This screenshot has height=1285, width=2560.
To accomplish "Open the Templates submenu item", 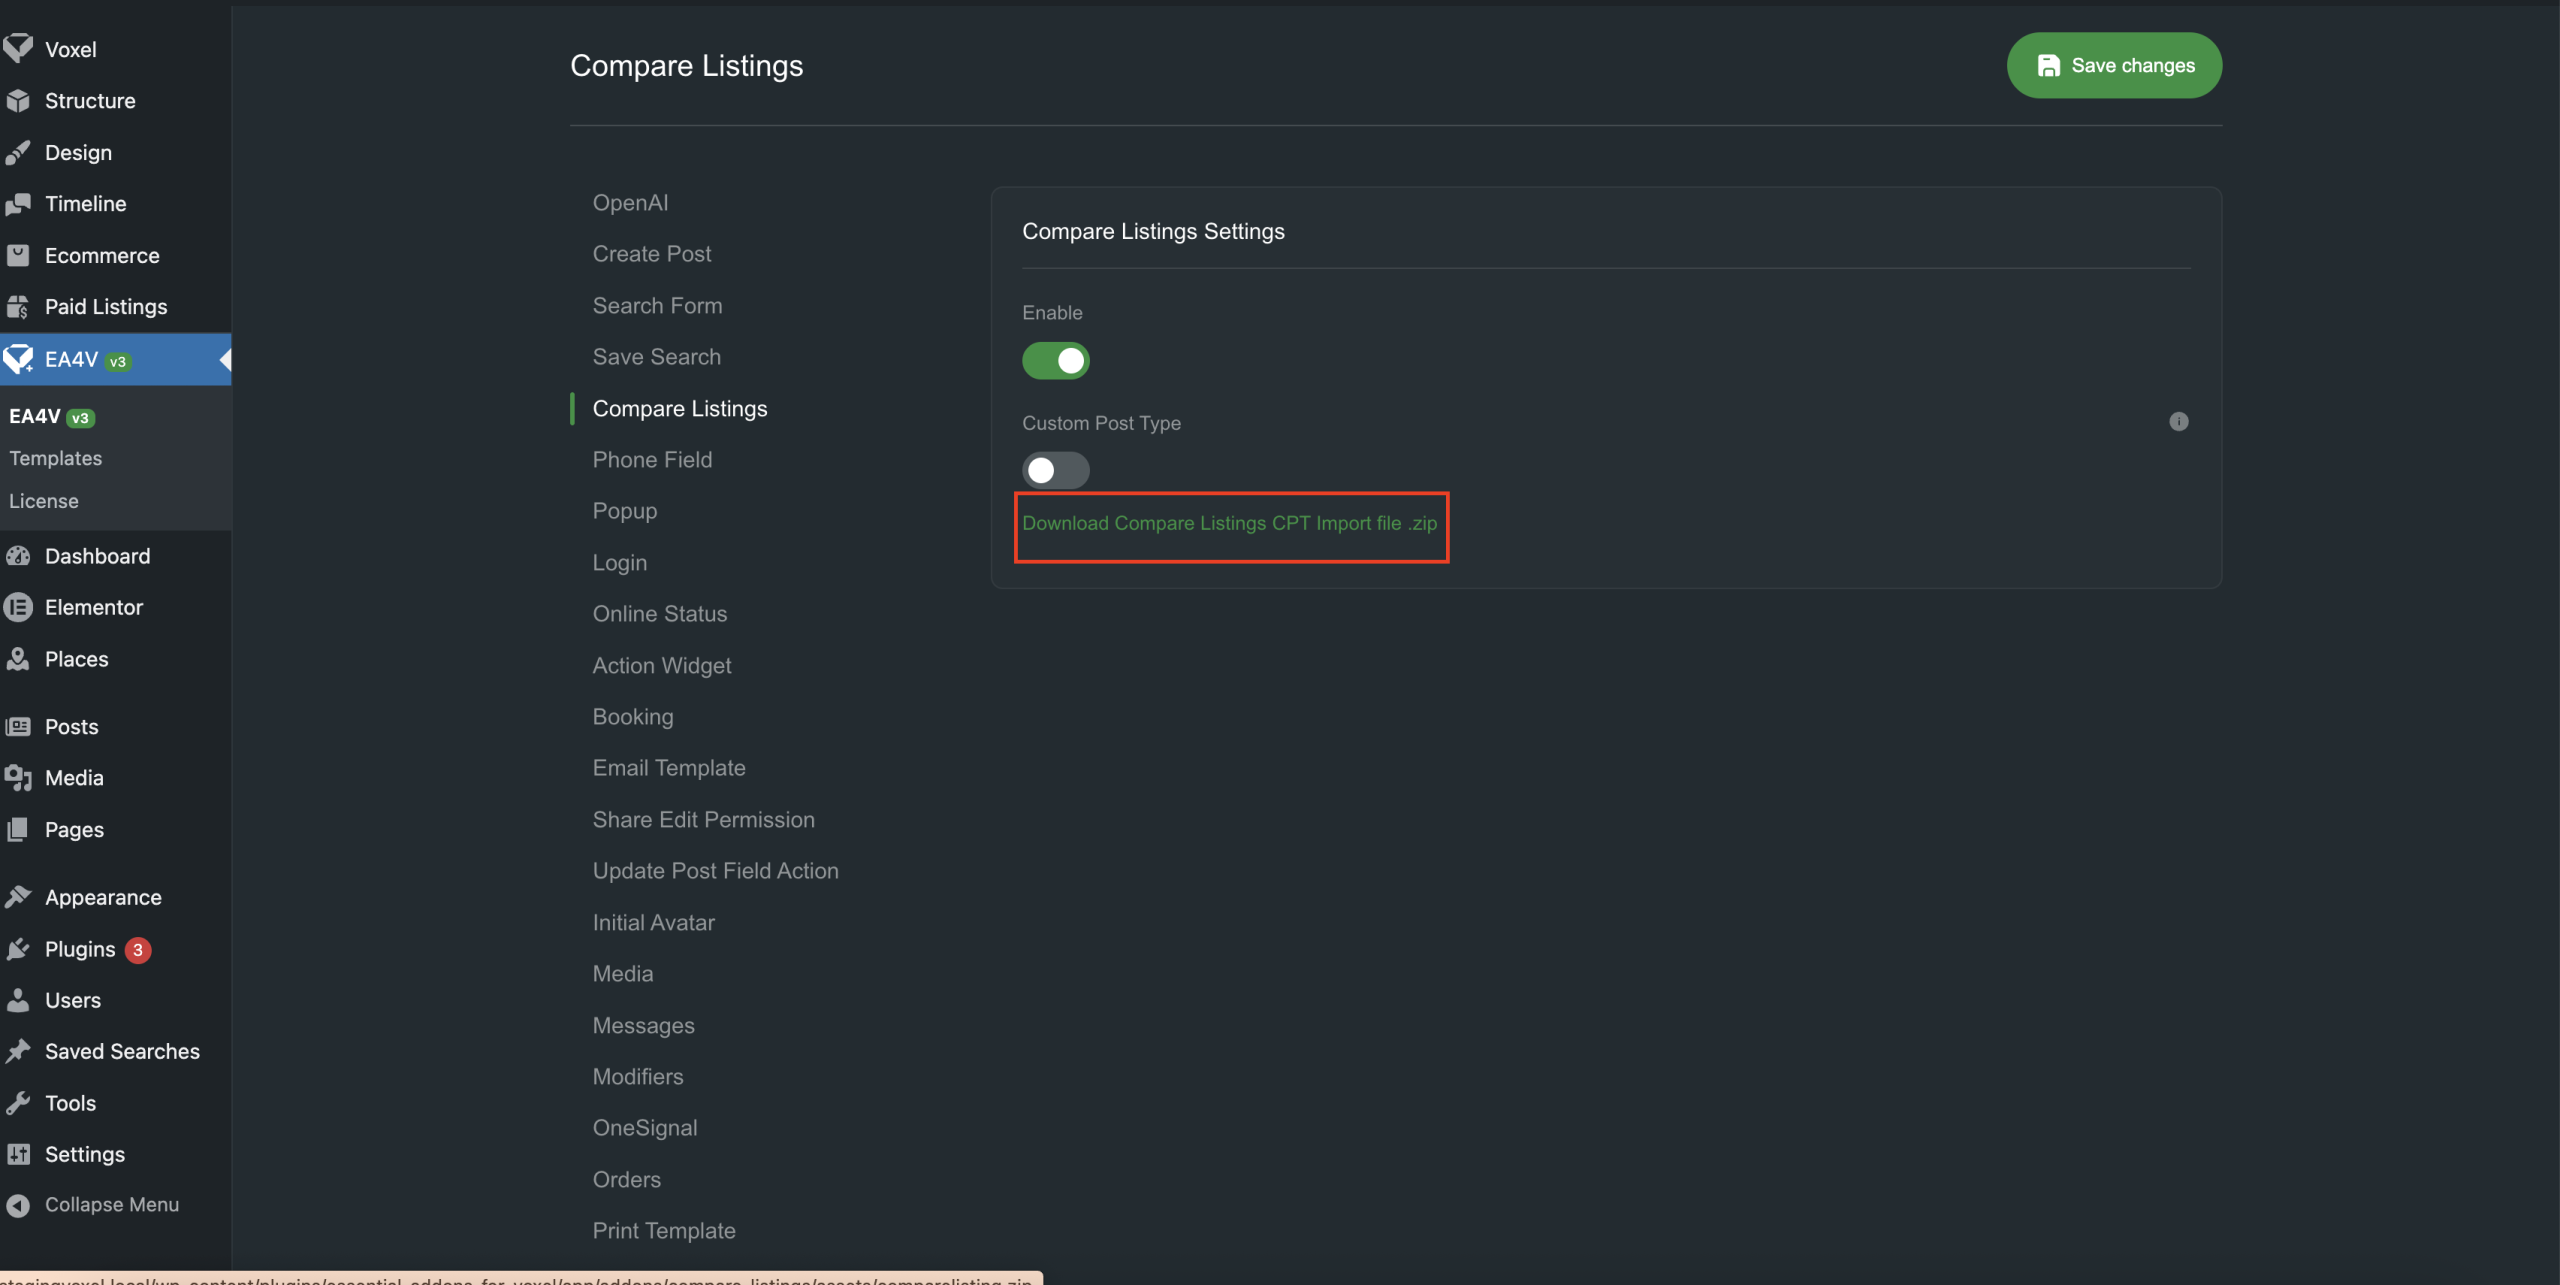I will coord(56,458).
